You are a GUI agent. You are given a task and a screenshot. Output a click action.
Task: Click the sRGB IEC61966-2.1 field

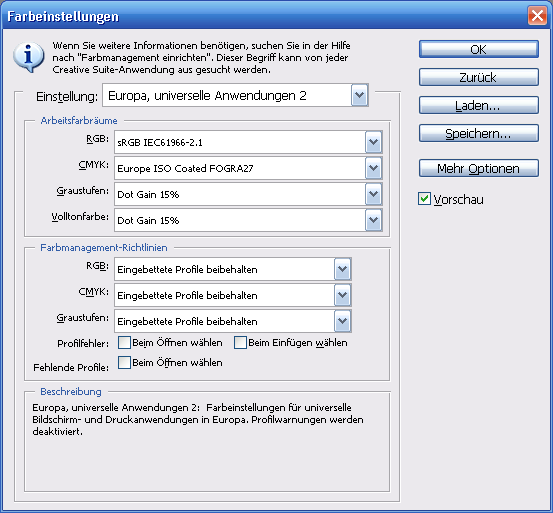point(240,142)
